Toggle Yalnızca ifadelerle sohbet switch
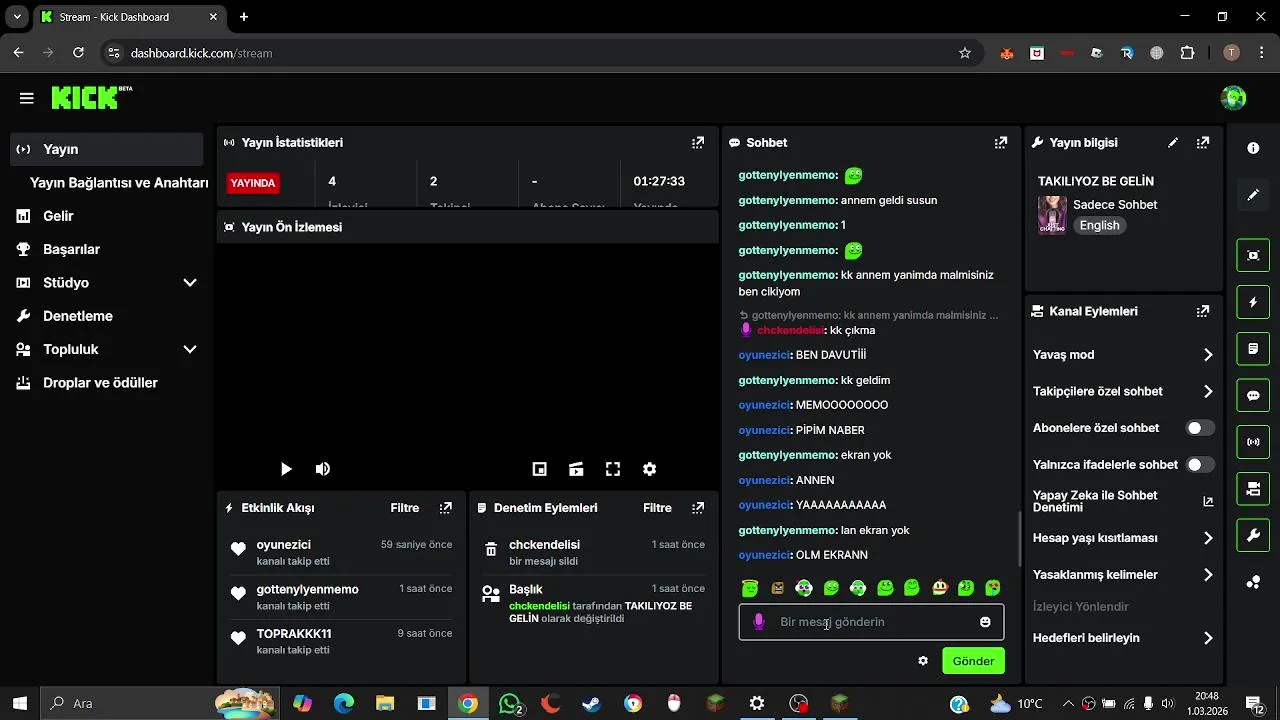The image size is (1280, 720). [x=1200, y=465]
